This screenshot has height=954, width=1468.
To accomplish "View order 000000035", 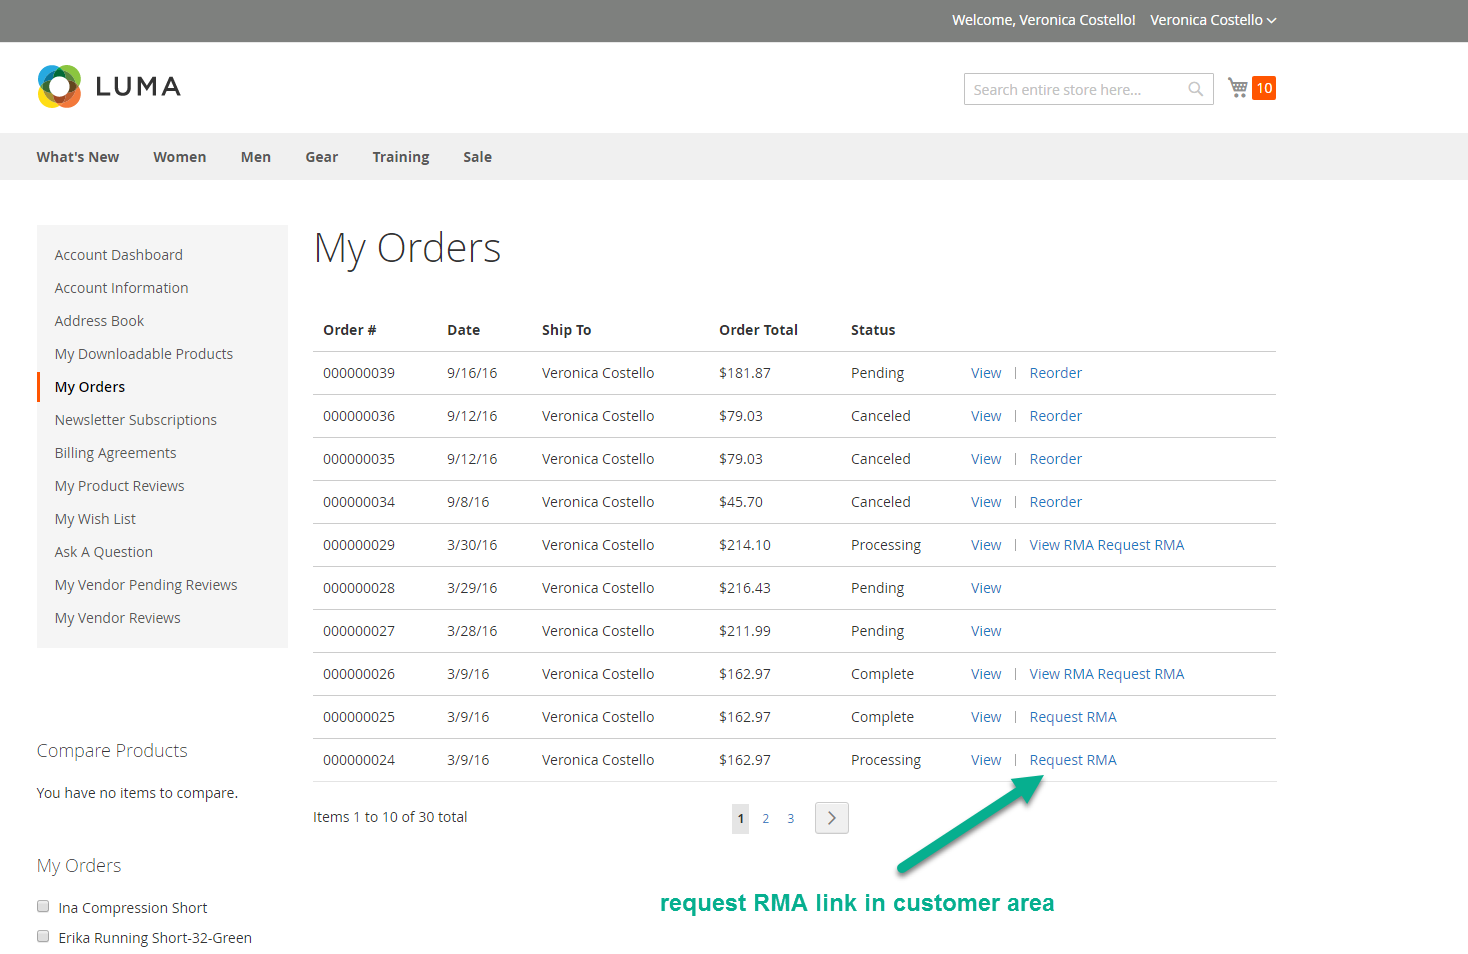I will (986, 459).
